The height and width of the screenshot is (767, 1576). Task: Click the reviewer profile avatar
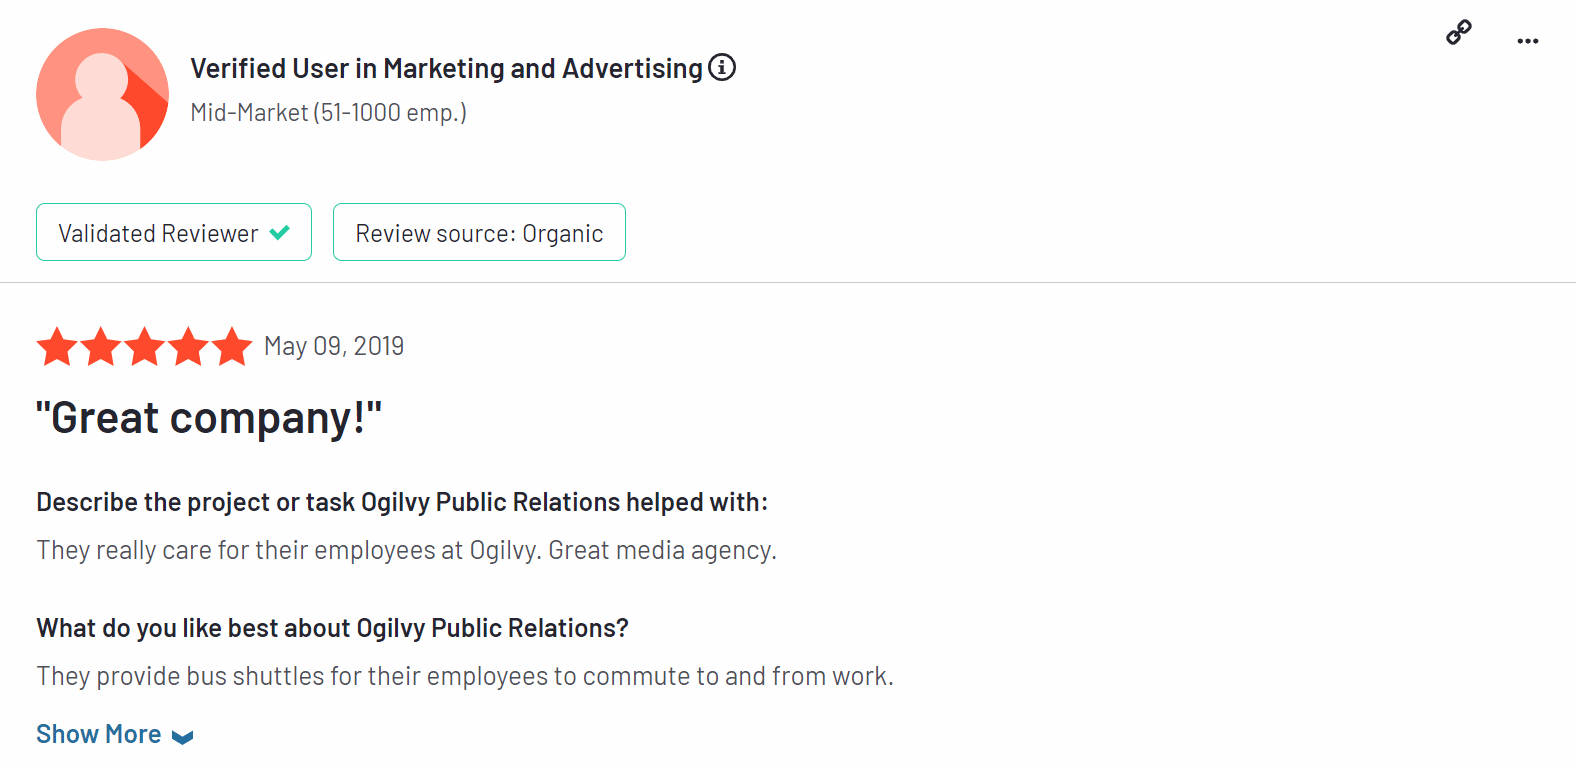point(102,94)
